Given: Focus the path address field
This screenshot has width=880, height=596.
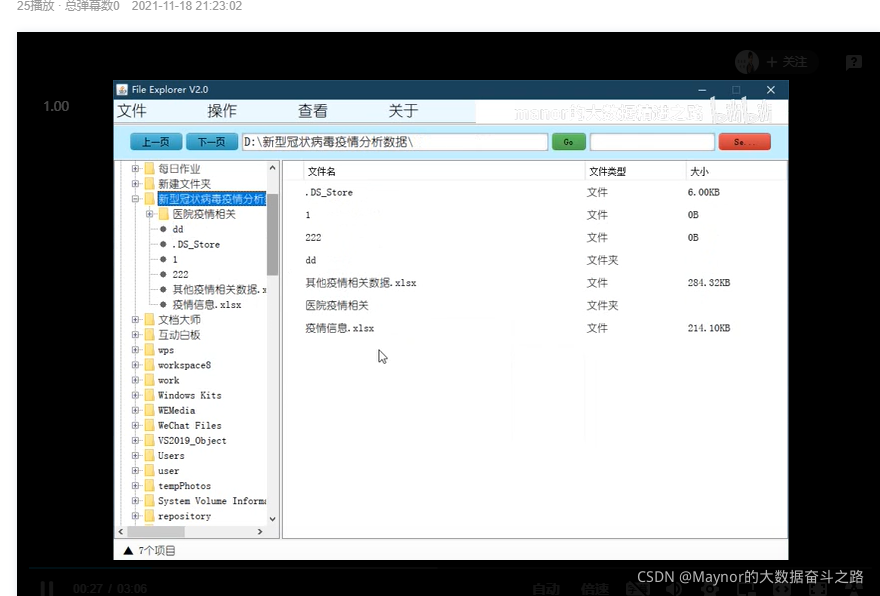Looking at the screenshot, I should coord(395,142).
